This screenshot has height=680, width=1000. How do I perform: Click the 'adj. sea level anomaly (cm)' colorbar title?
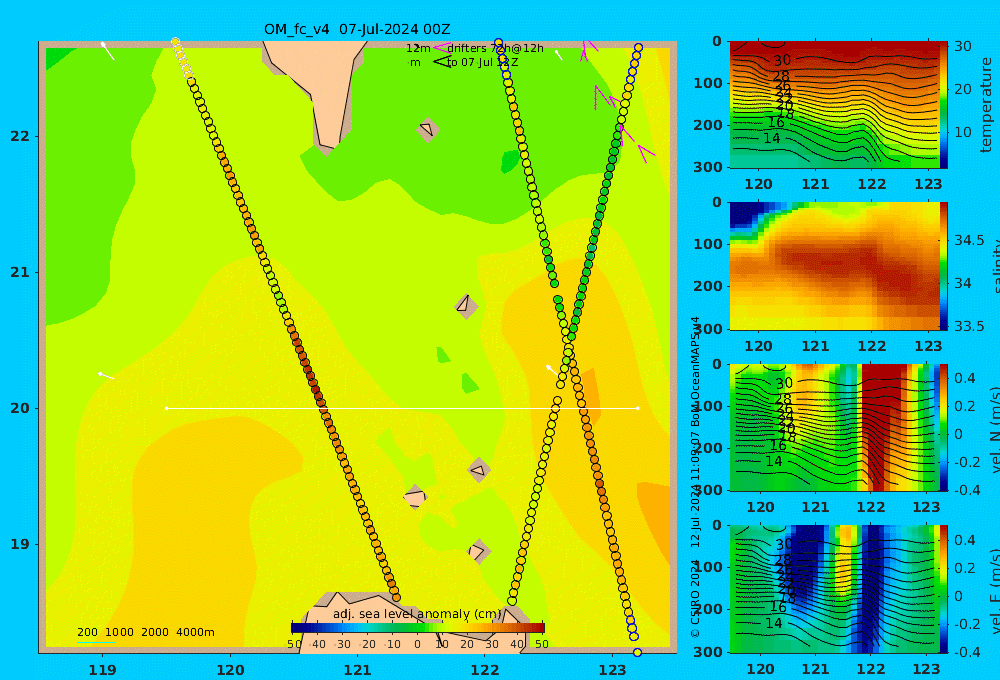417,614
